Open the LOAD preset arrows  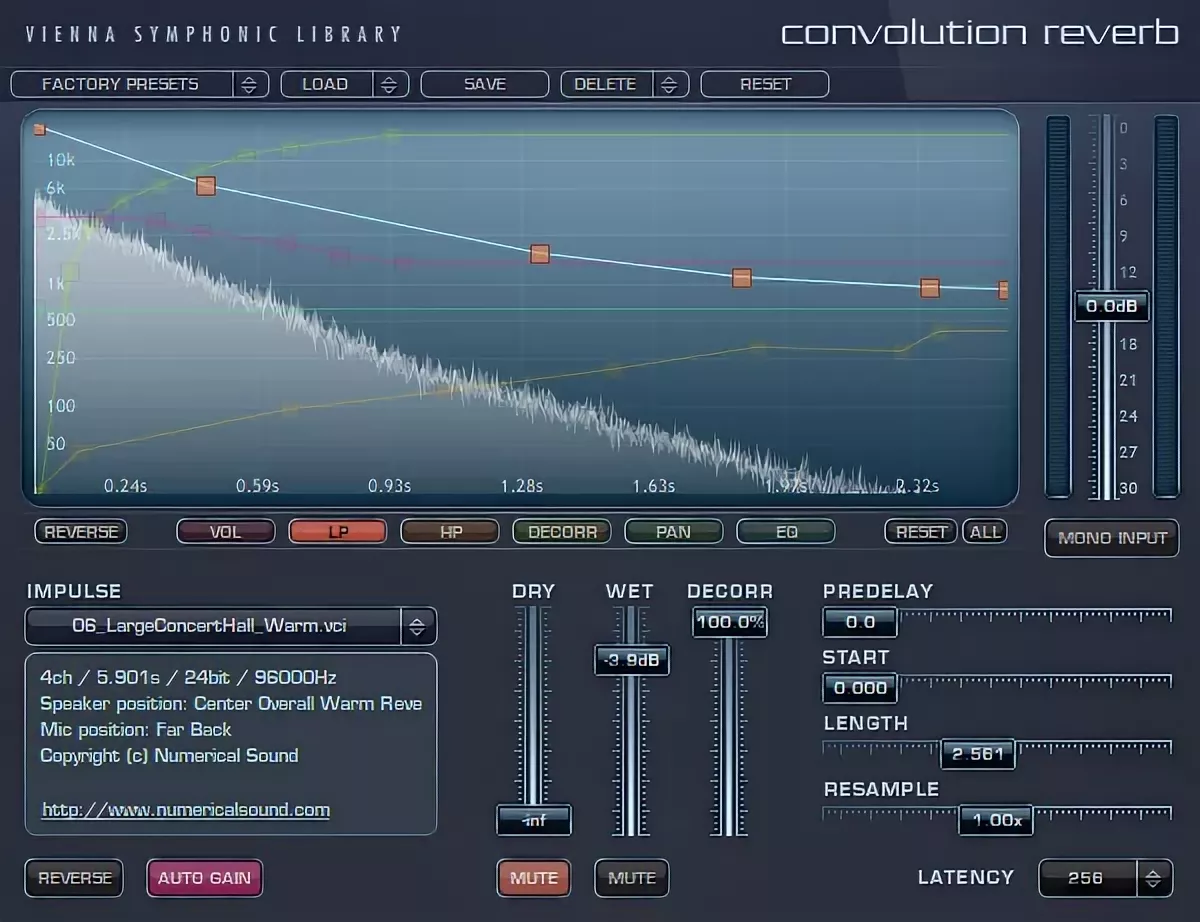(390, 84)
